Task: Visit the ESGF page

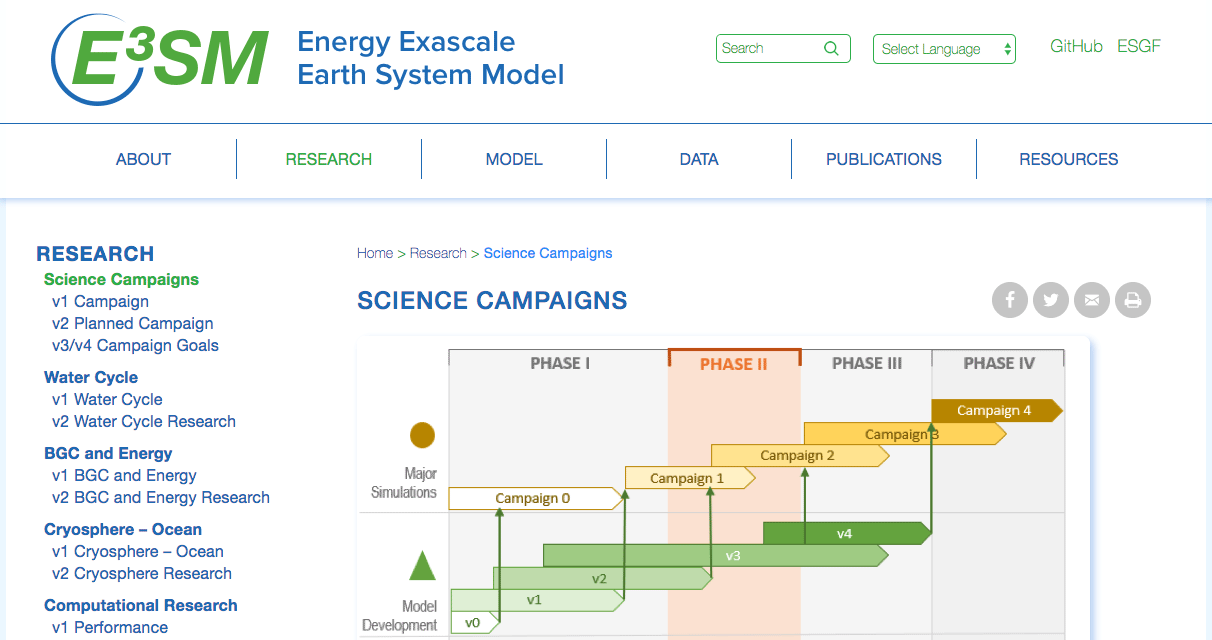Action: tap(1139, 46)
